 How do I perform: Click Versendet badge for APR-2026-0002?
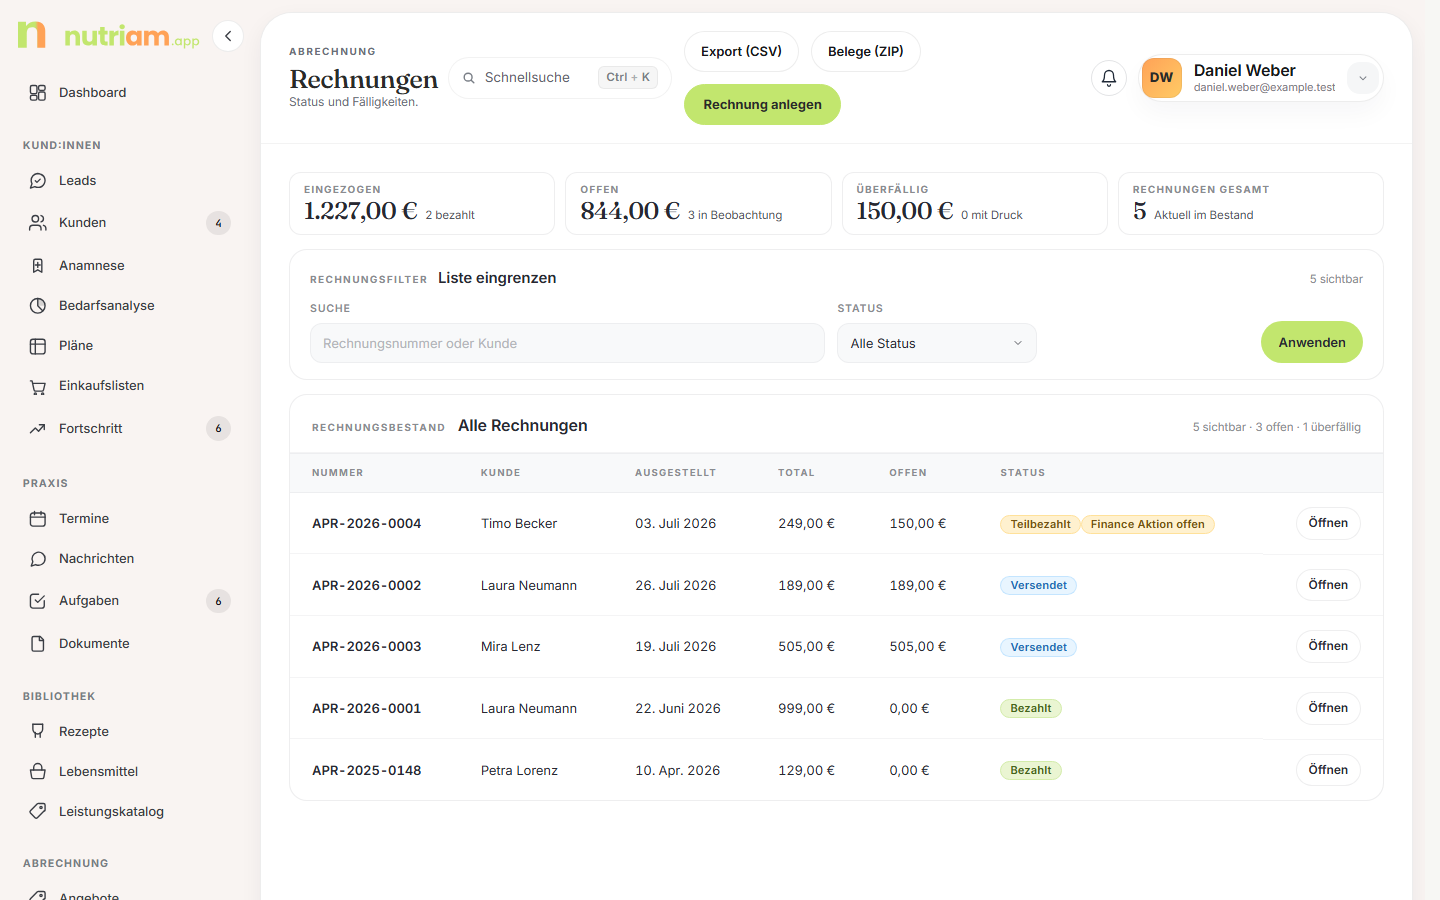[x=1038, y=586]
